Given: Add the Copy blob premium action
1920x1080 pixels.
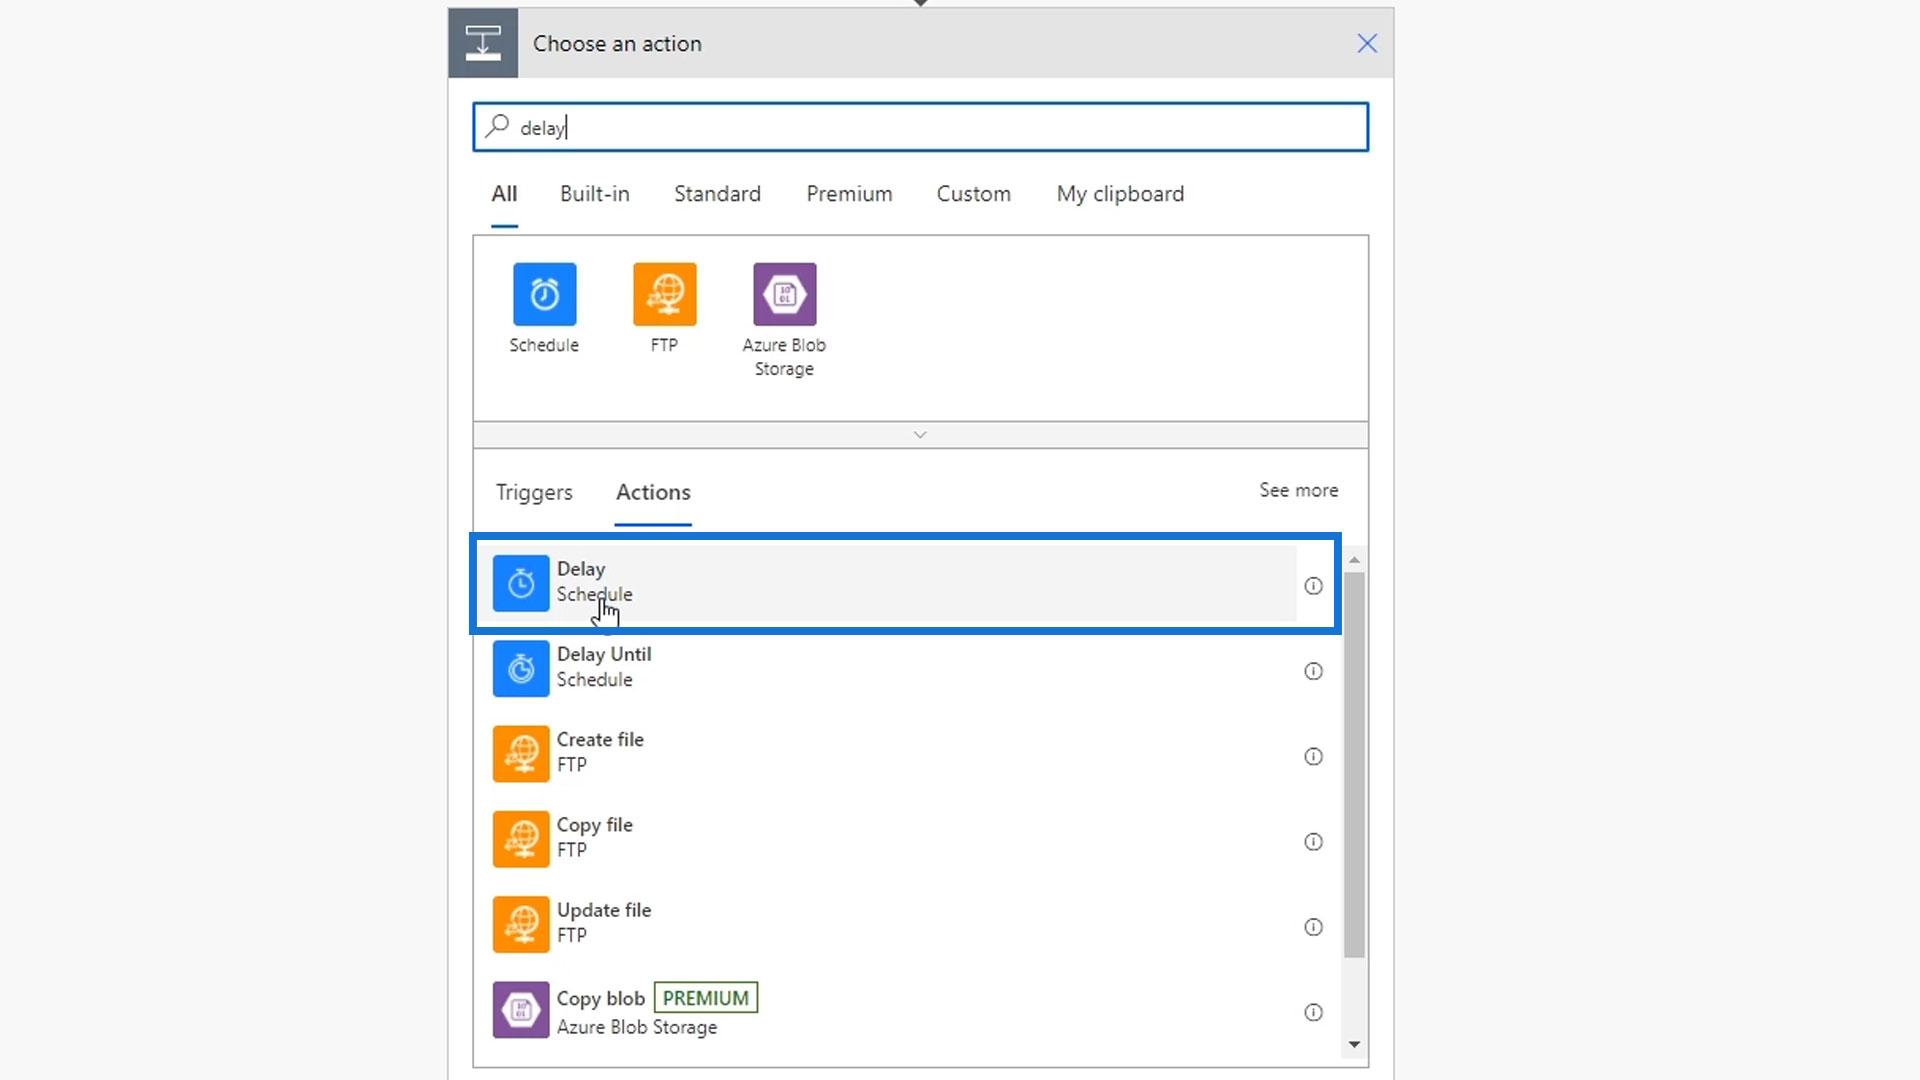Looking at the screenshot, I should tap(600, 1011).
